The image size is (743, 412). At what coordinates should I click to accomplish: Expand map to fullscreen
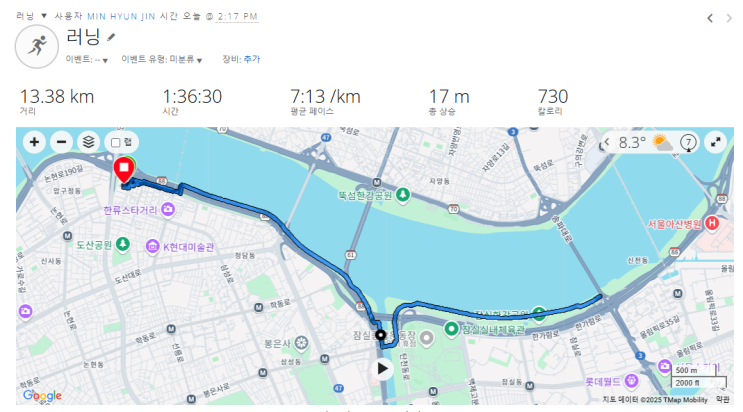(x=716, y=143)
